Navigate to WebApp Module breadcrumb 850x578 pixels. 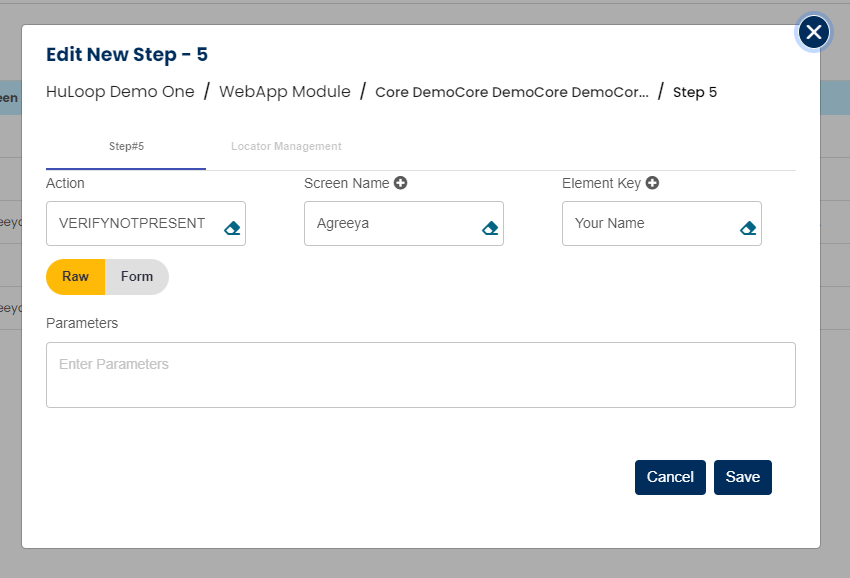[x=285, y=92]
